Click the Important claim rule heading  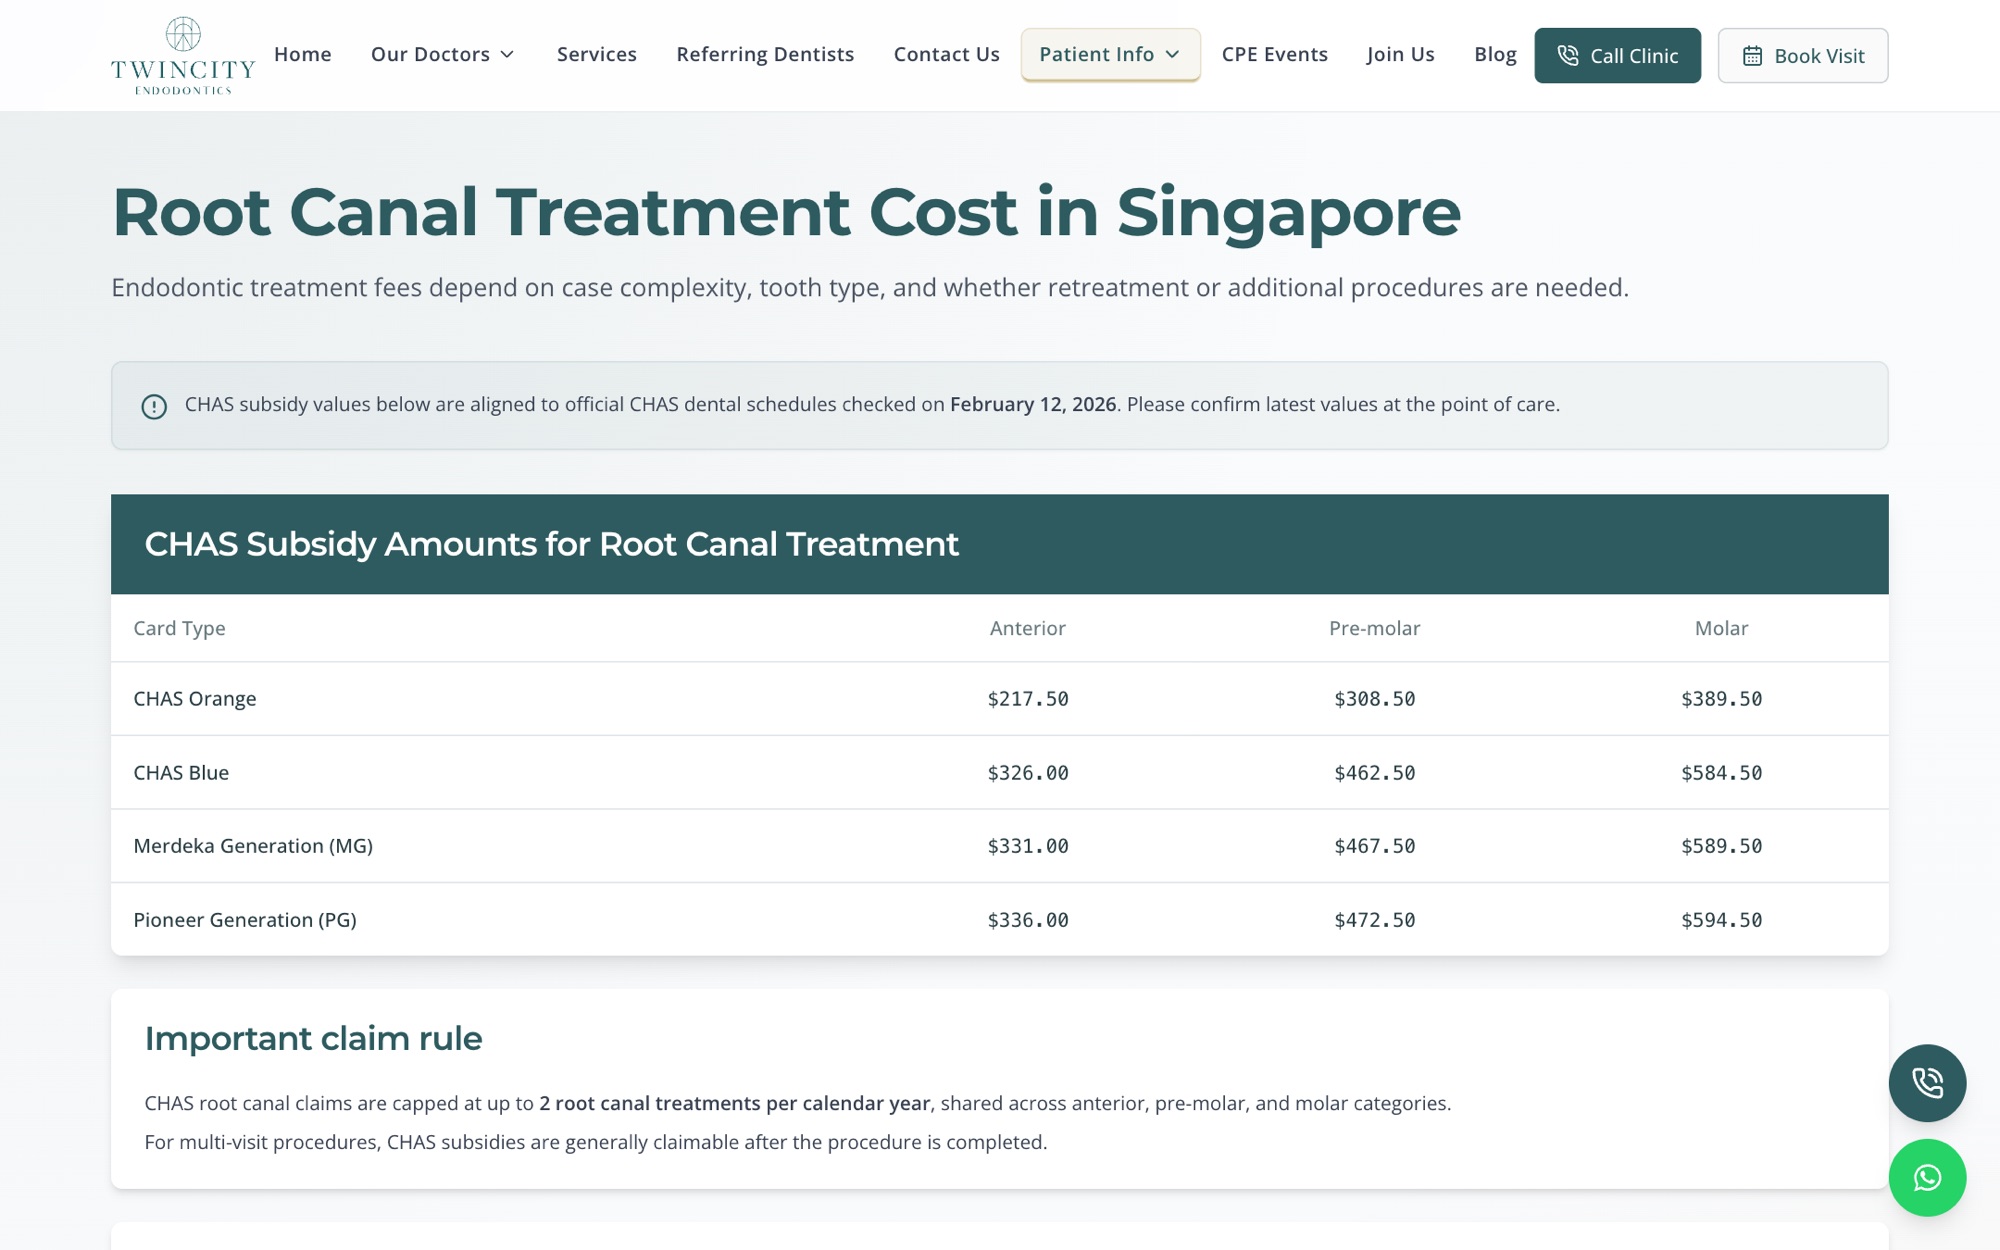tap(313, 1039)
